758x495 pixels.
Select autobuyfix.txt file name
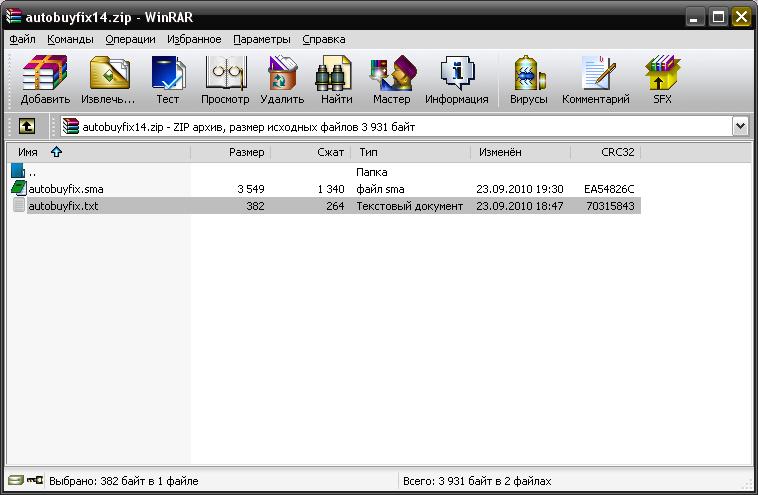(x=63, y=206)
